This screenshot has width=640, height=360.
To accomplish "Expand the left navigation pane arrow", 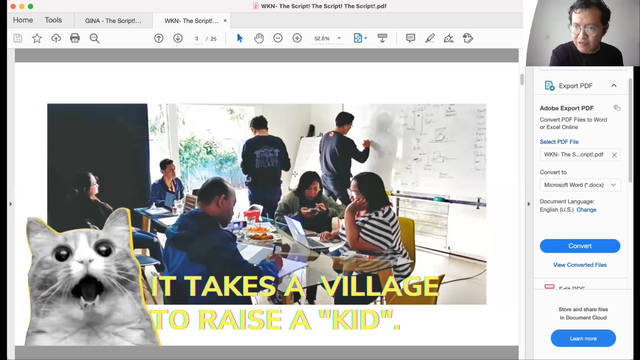I will 11,204.
